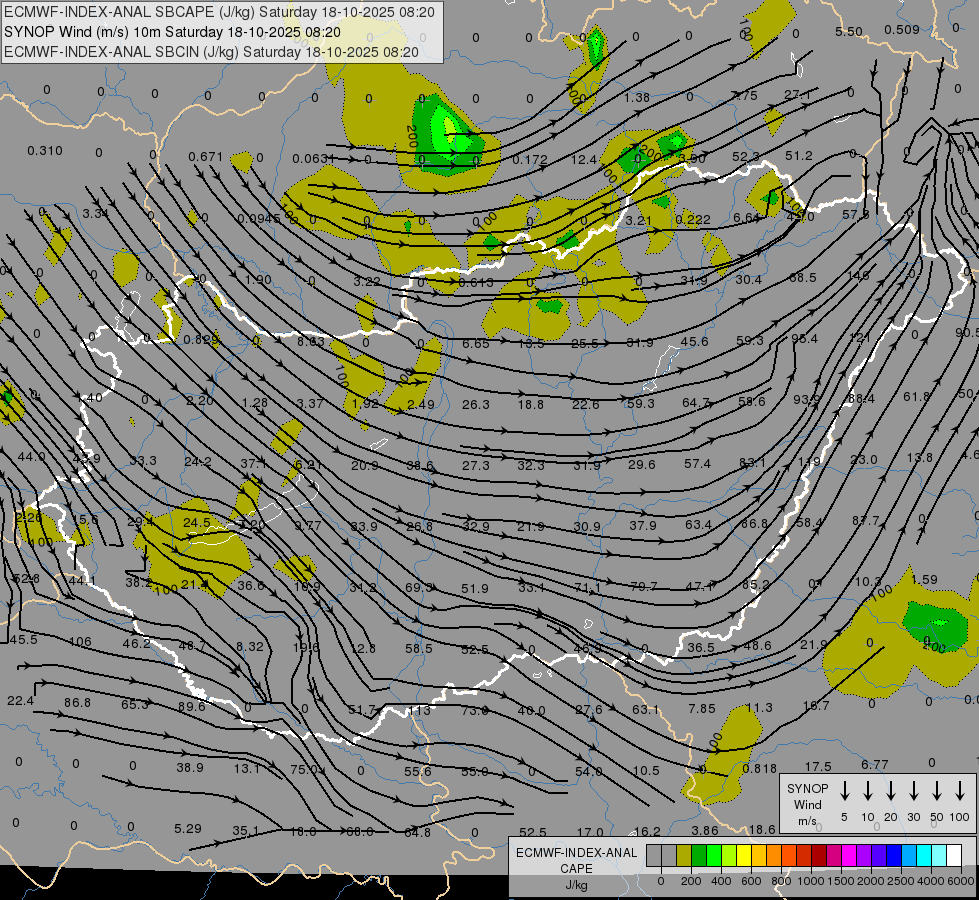This screenshot has height=900, width=979.
Task: Click the map value 52.3
Action: [x=745, y=157]
